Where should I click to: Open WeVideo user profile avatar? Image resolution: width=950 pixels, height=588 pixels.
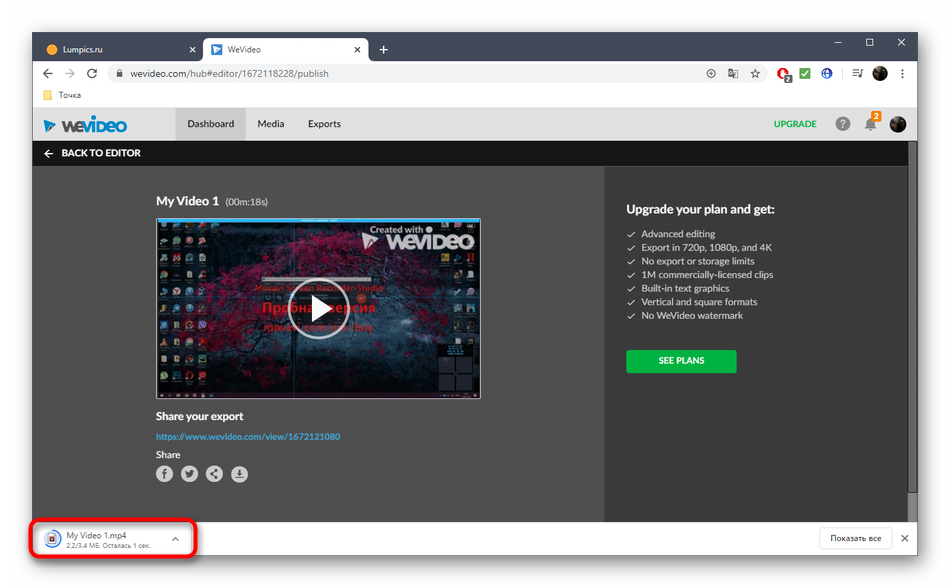pyautogui.click(x=897, y=124)
